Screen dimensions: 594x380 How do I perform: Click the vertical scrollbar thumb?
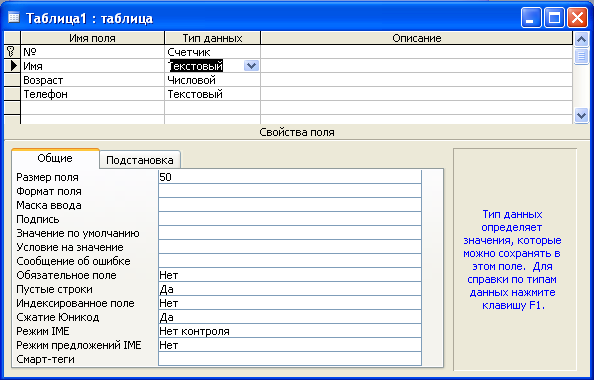pos(581,56)
